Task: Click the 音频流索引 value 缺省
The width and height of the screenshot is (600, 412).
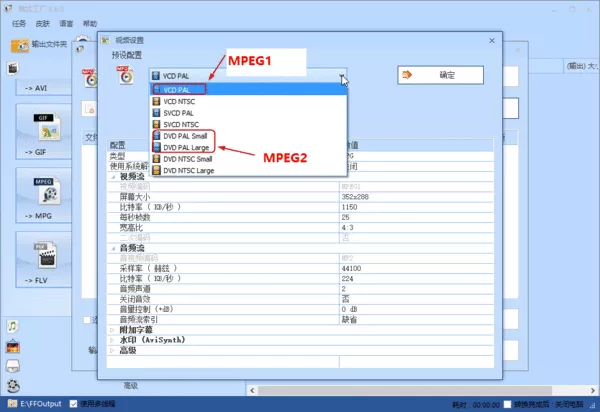Action: [349, 319]
